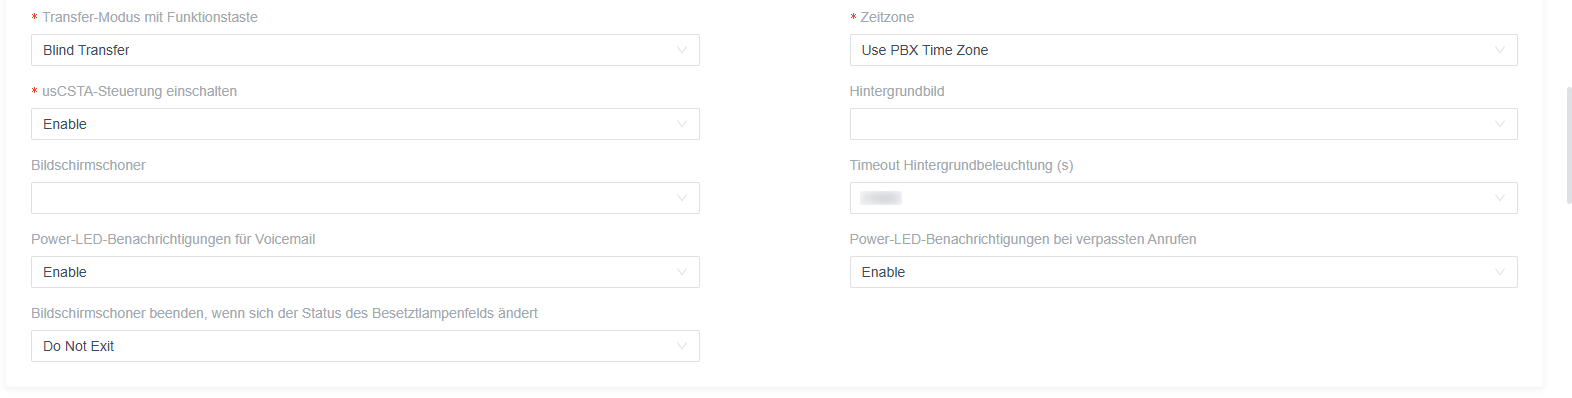The width and height of the screenshot is (1572, 398).
Task: Open the Do Not Exit dropdown
Action: tap(365, 346)
